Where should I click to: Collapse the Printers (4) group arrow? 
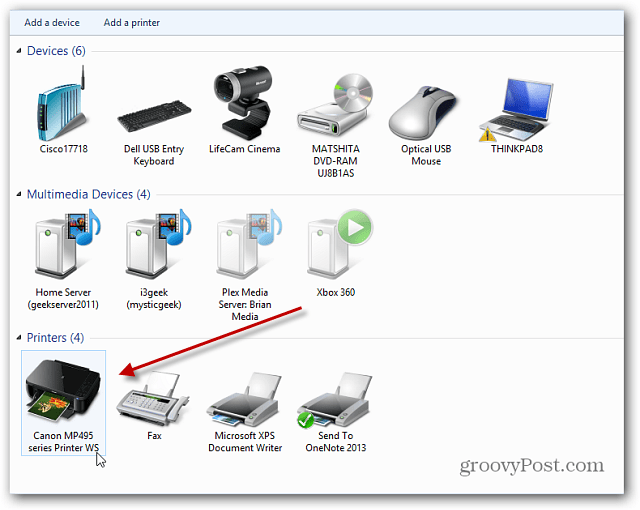point(19,337)
